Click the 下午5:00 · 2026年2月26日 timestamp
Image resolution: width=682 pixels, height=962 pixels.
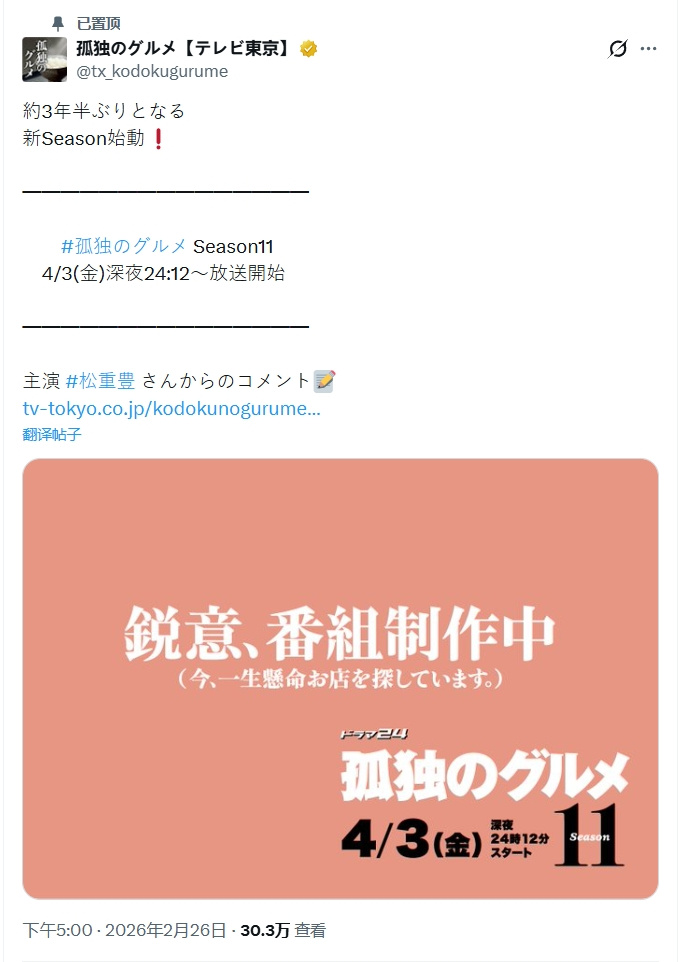(125, 930)
